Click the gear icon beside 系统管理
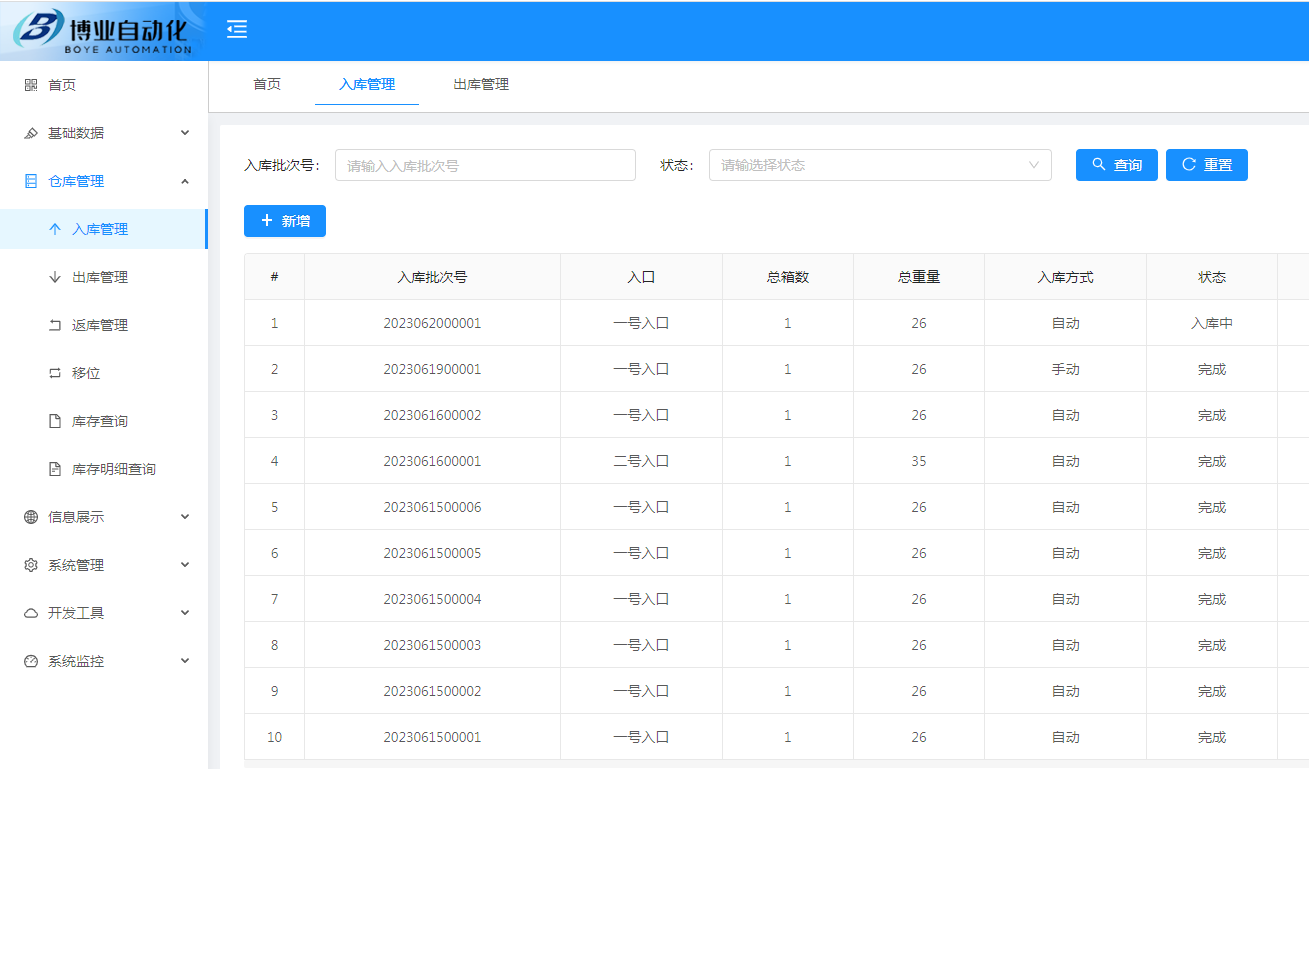Viewport: 1309px width, 975px height. tap(31, 565)
